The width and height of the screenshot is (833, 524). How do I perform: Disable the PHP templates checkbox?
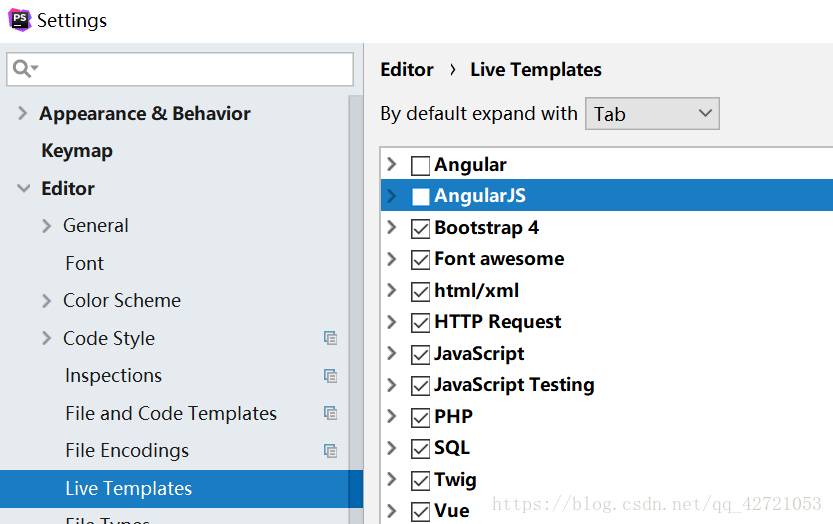click(420, 417)
